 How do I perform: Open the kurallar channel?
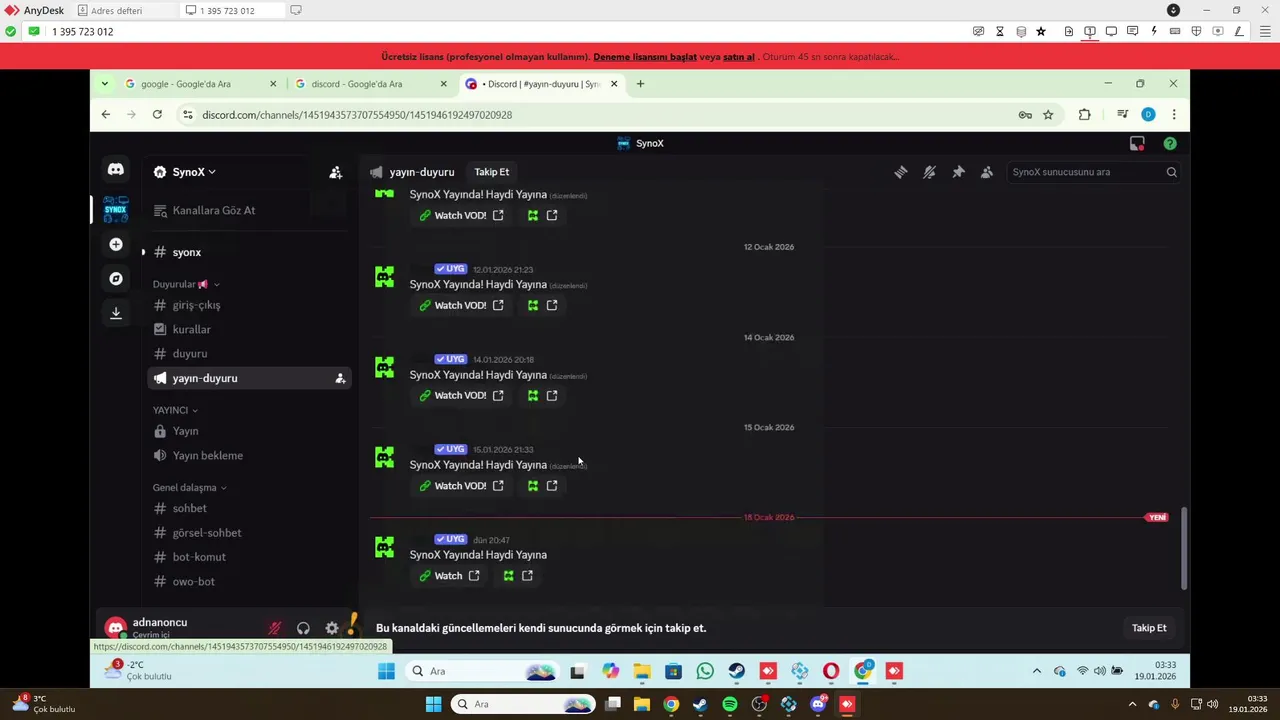click(x=248, y=329)
